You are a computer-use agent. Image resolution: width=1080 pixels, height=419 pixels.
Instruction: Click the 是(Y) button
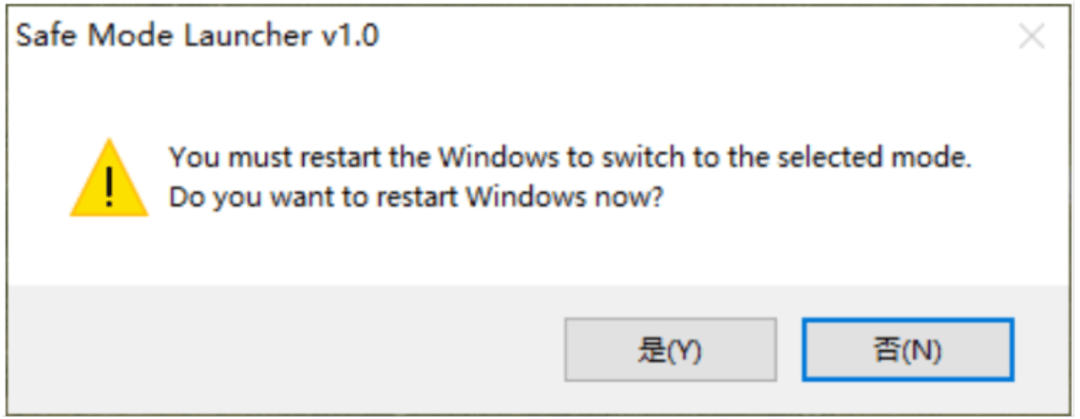coord(670,349)
